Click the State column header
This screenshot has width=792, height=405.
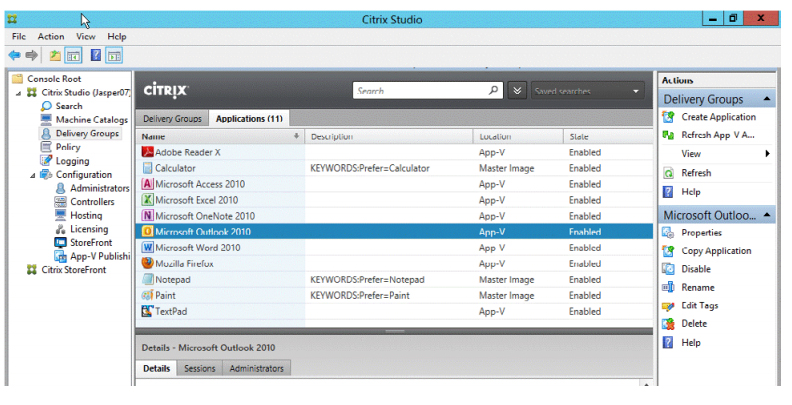tap(608, 136)
